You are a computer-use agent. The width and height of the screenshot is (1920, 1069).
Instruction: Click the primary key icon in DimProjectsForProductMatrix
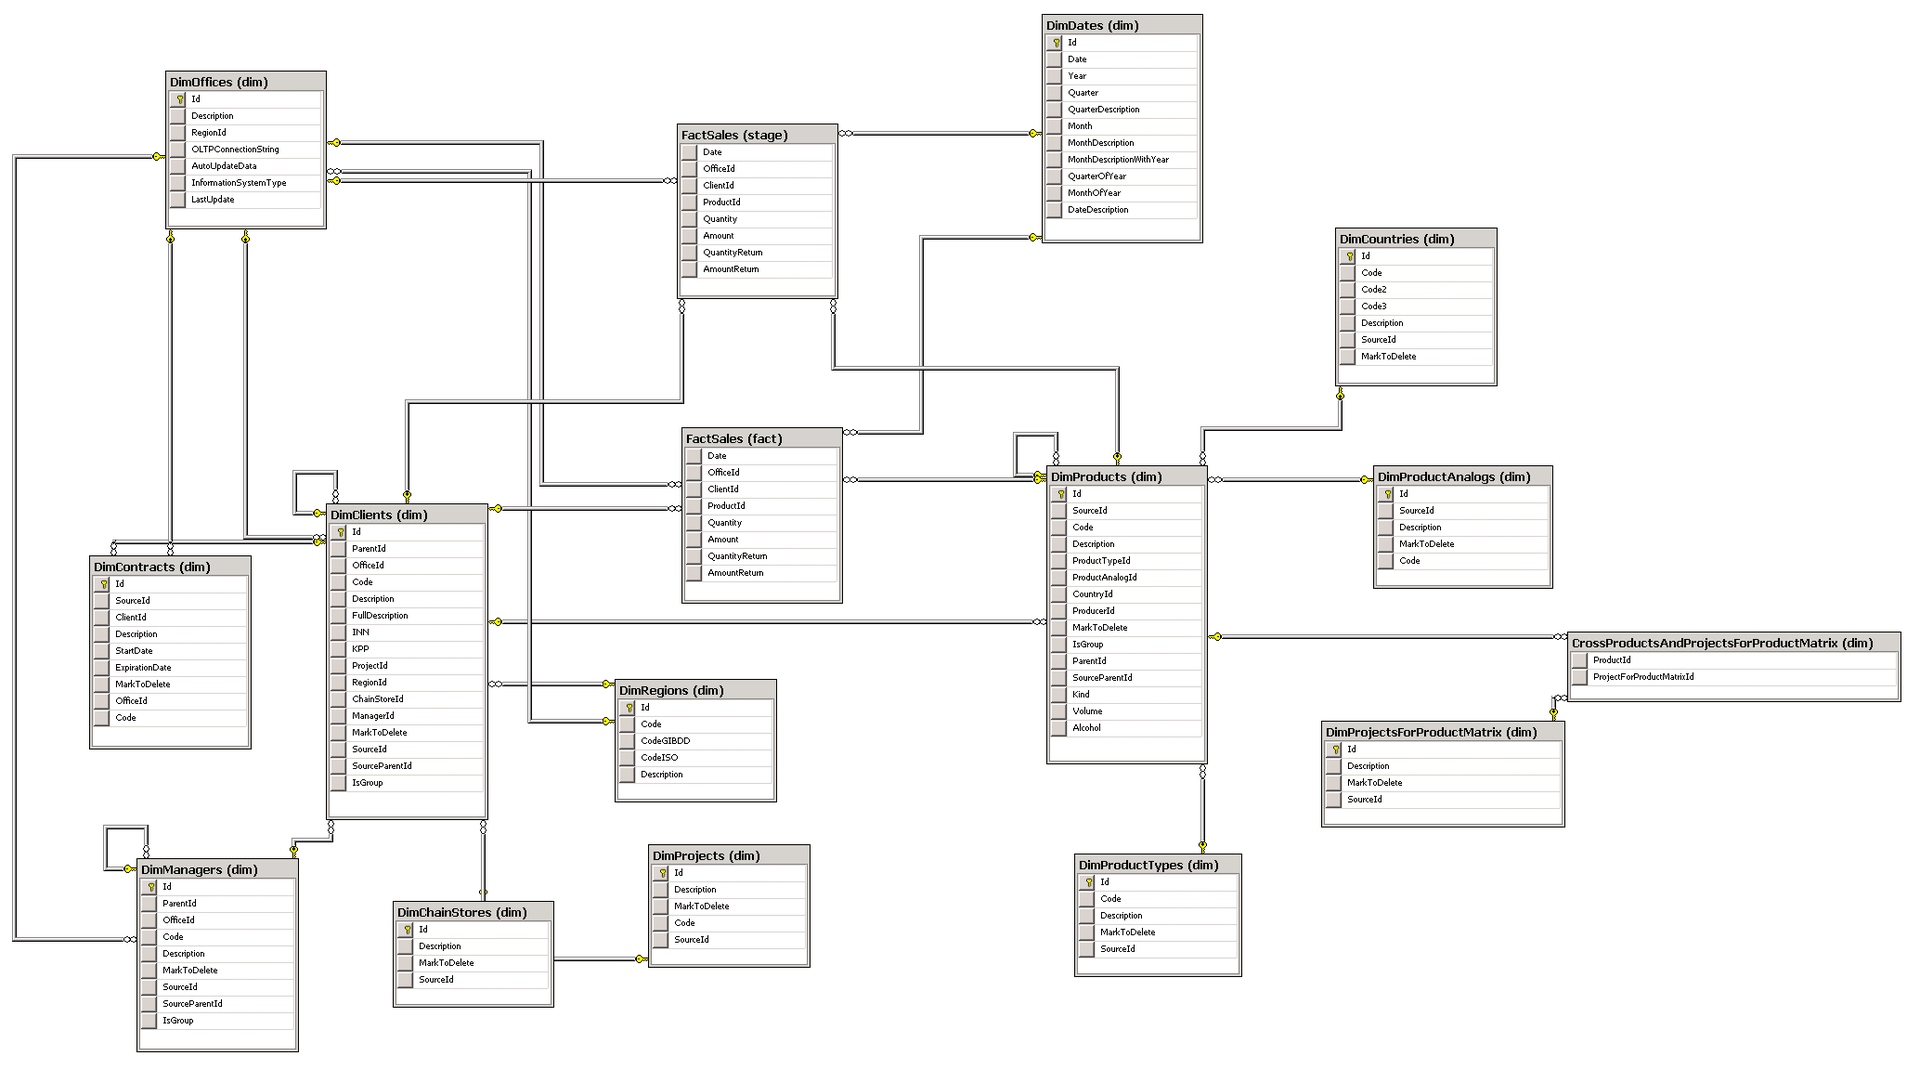[x=1335, y=749]
